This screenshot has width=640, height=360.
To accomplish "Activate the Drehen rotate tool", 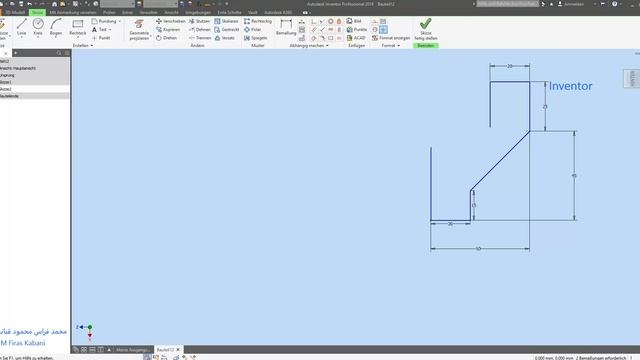I will (166, 38).
